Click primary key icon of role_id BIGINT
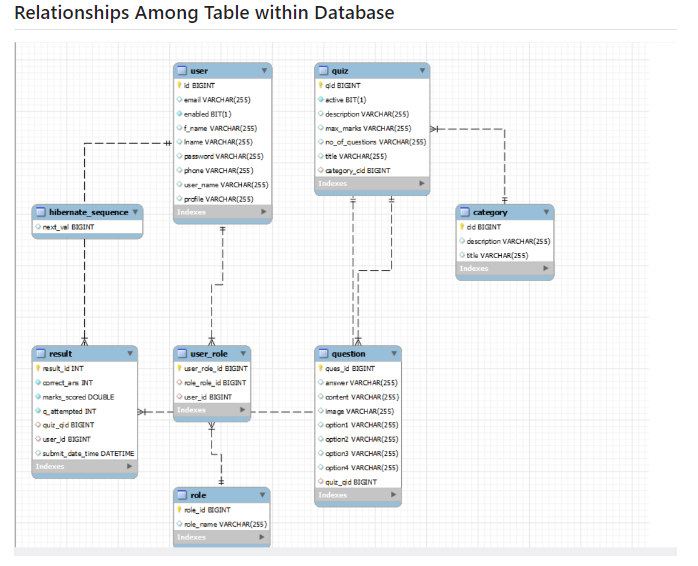The width and height of the screenshot is (698, 566). [x=179, y=509]
